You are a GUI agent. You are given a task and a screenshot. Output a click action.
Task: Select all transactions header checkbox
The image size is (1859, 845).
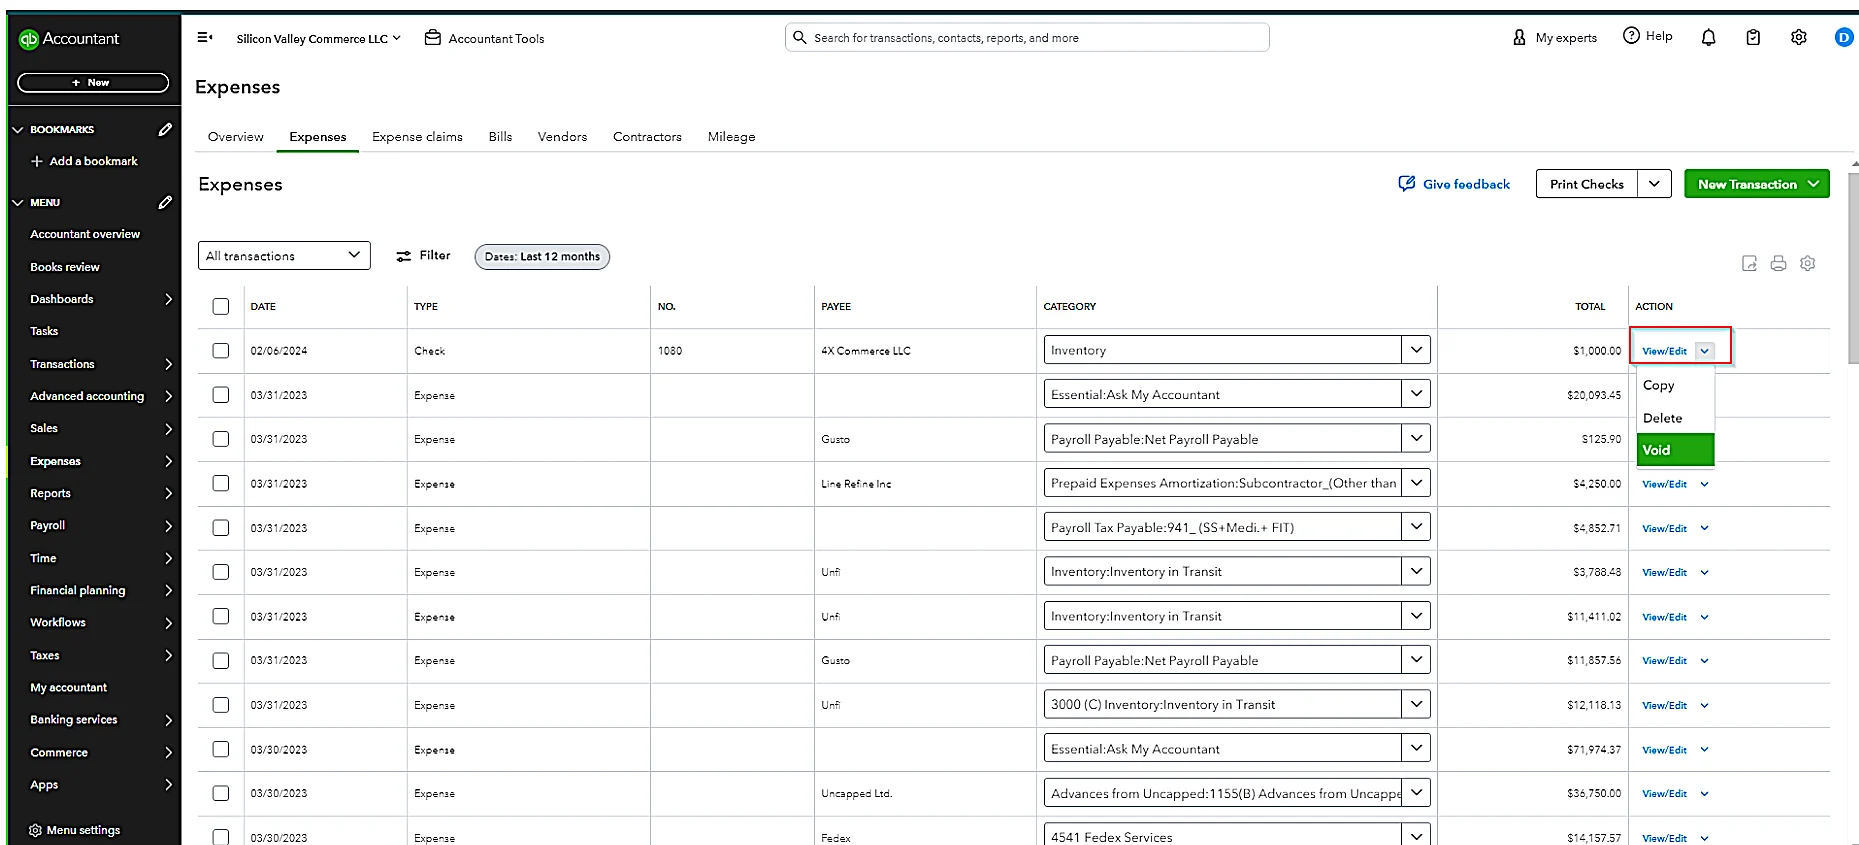click(221, 306)
